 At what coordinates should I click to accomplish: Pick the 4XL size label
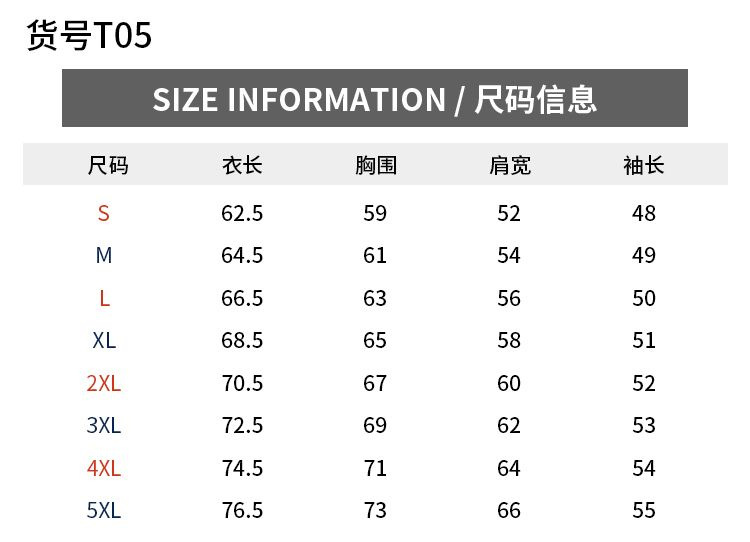[104, 468]
